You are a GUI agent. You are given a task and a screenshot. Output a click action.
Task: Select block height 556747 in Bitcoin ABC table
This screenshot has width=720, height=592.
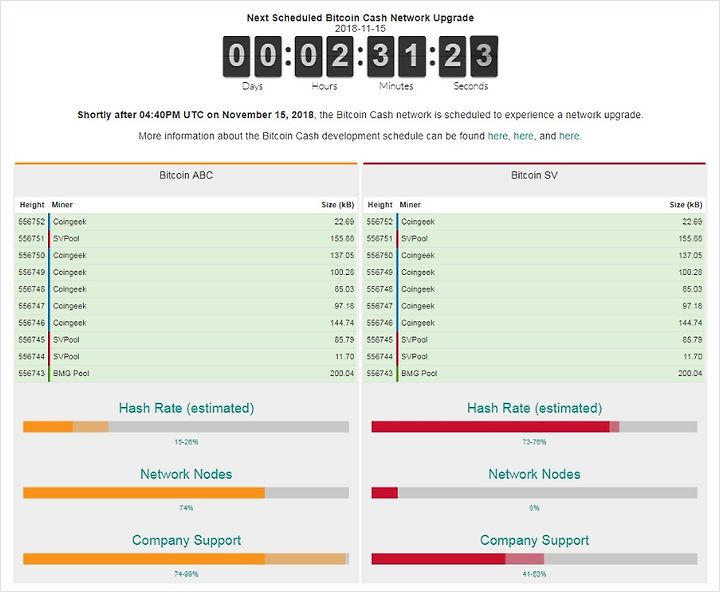coord(32,306)
